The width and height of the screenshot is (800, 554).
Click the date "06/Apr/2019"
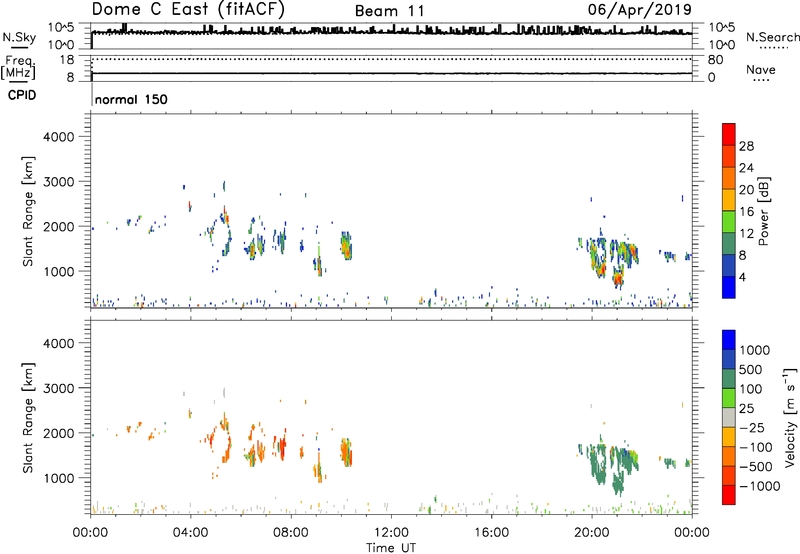point(640,9)
